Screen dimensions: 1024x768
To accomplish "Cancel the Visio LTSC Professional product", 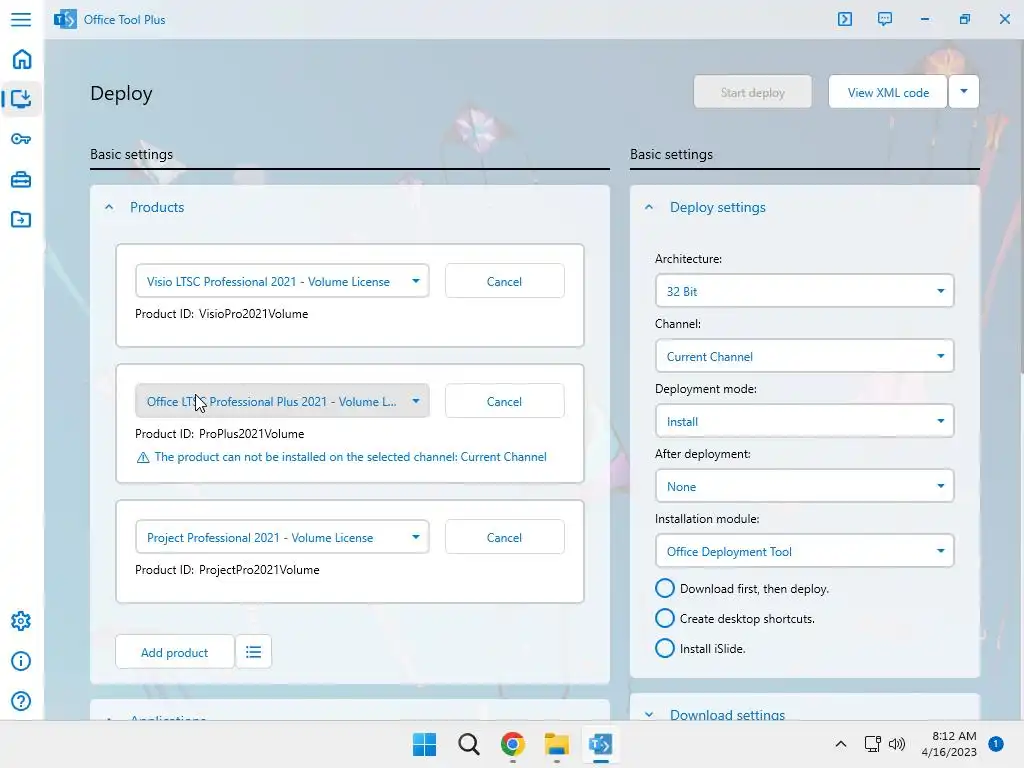I will 504,281.
